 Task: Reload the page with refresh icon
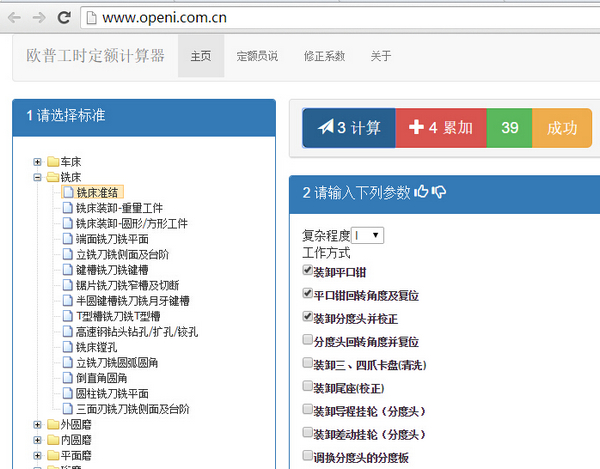64,17
